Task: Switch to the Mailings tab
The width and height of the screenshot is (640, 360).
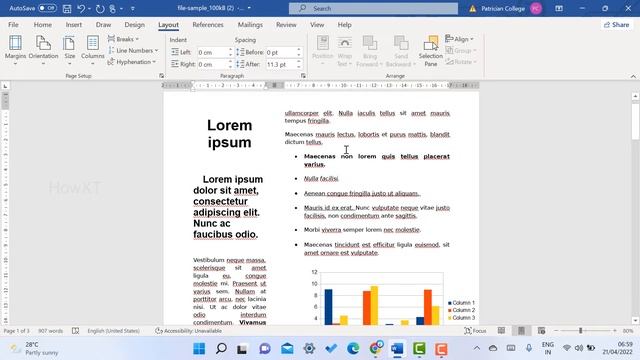Action: [x=250, y=25]
